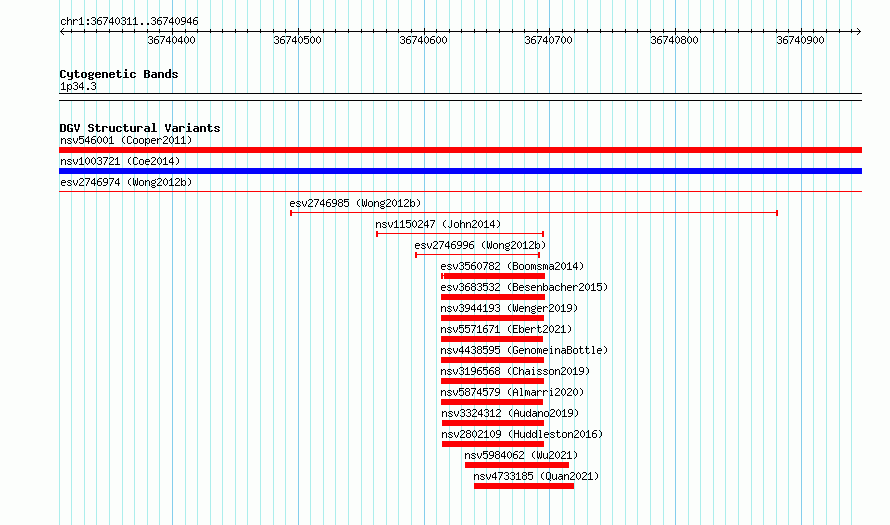Open the esv3683532 (Besenbacher2015) label
This screenshot has width=890, height=525.
[524, 287]
